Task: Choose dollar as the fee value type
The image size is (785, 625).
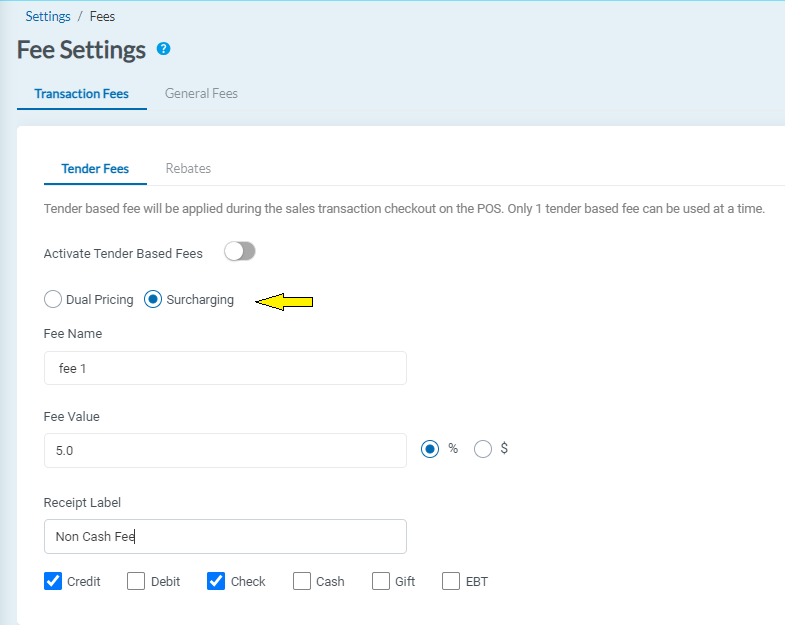Action: tap(483, 450)
